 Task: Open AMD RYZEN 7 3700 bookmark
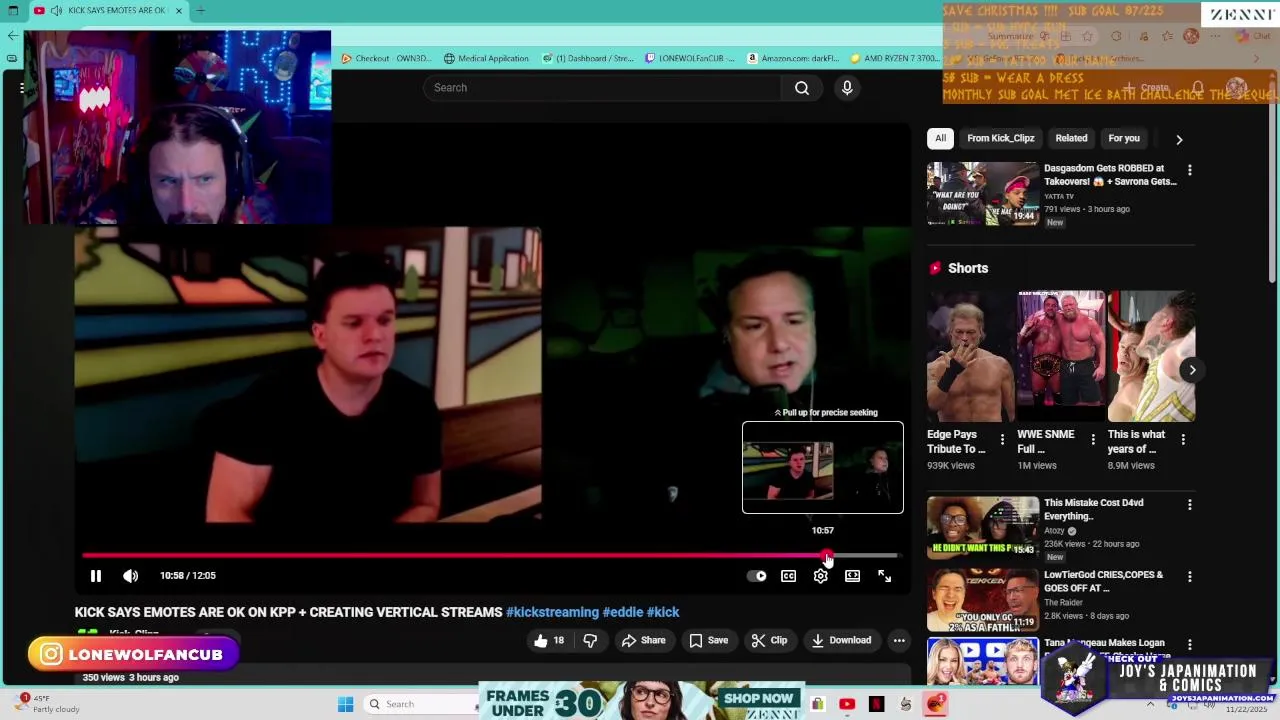894,58
